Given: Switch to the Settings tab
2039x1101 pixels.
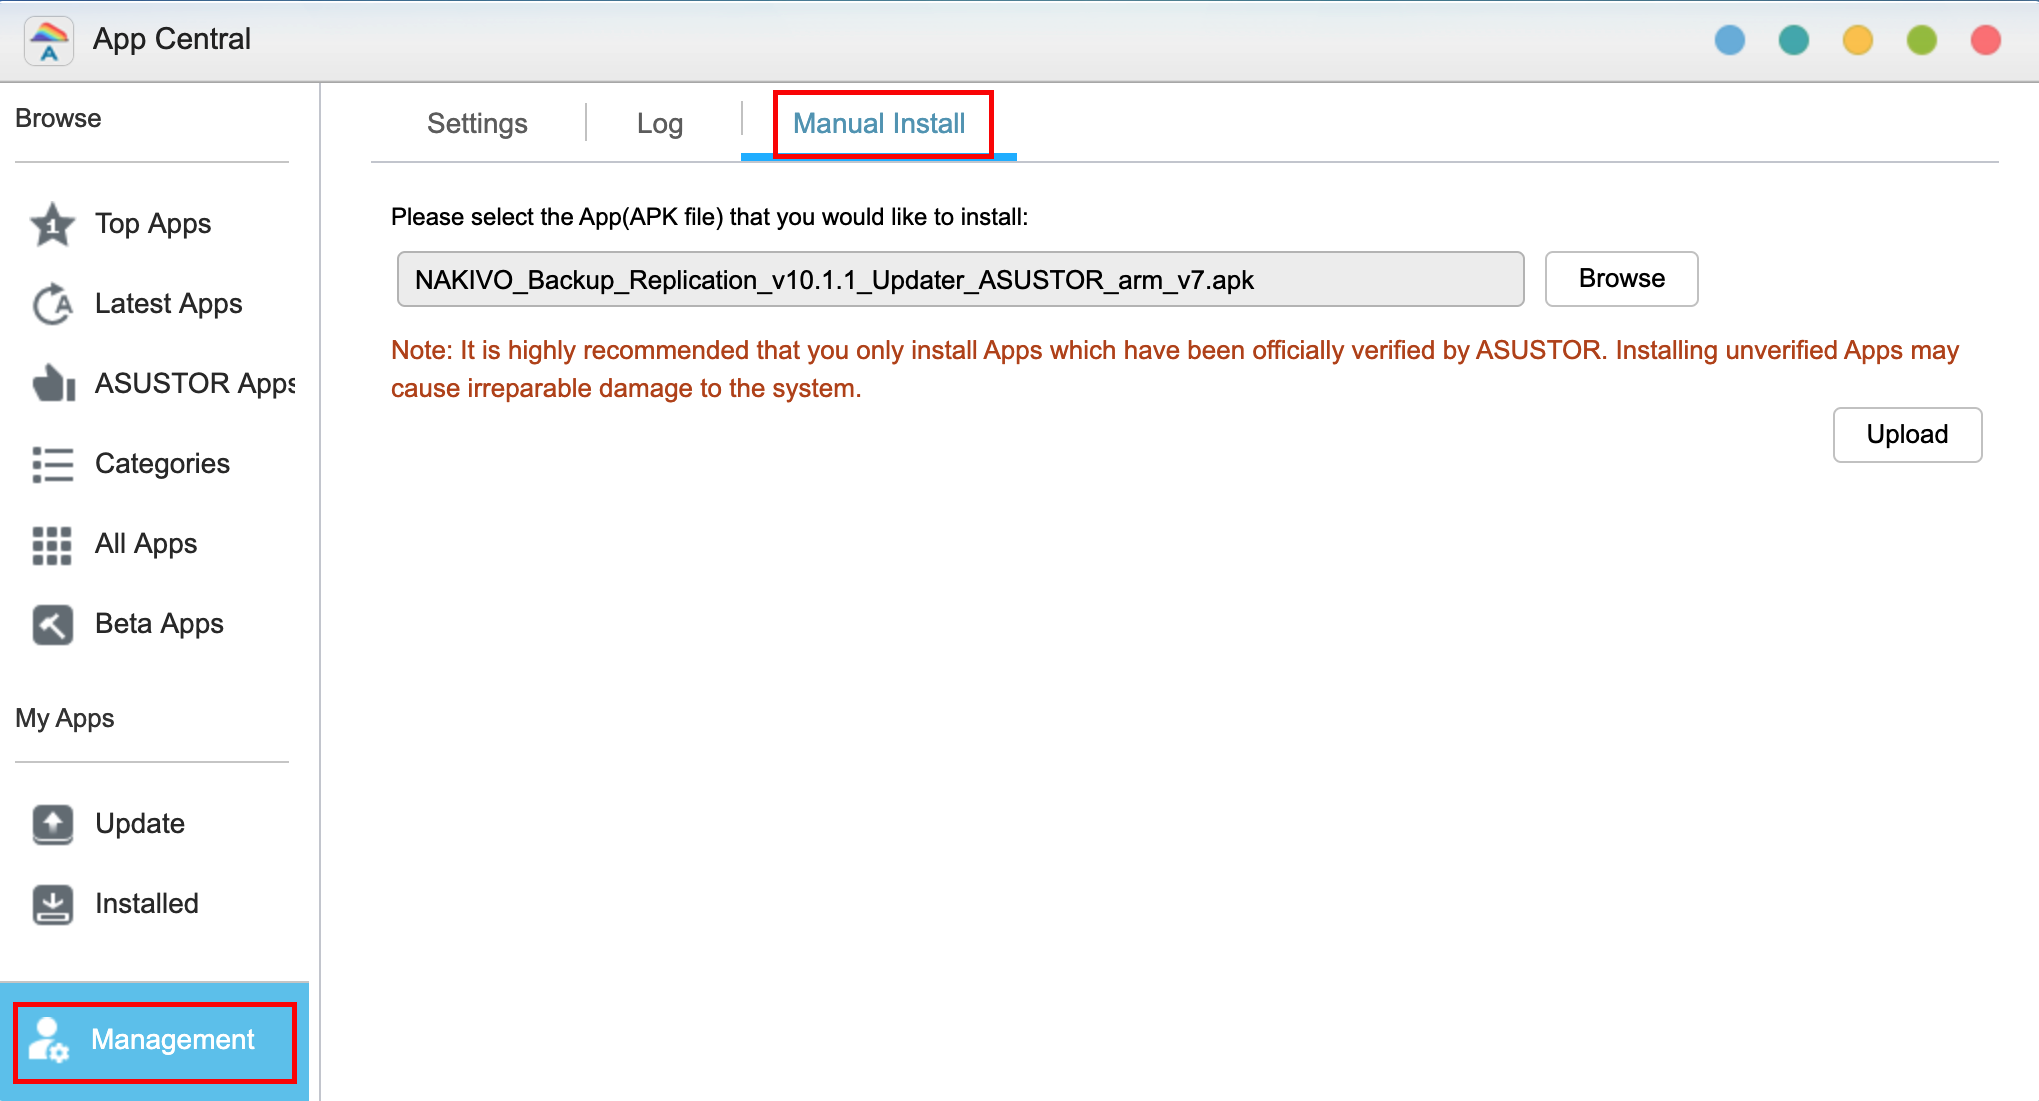Looking at the screenshot, I should pos(477,124).
